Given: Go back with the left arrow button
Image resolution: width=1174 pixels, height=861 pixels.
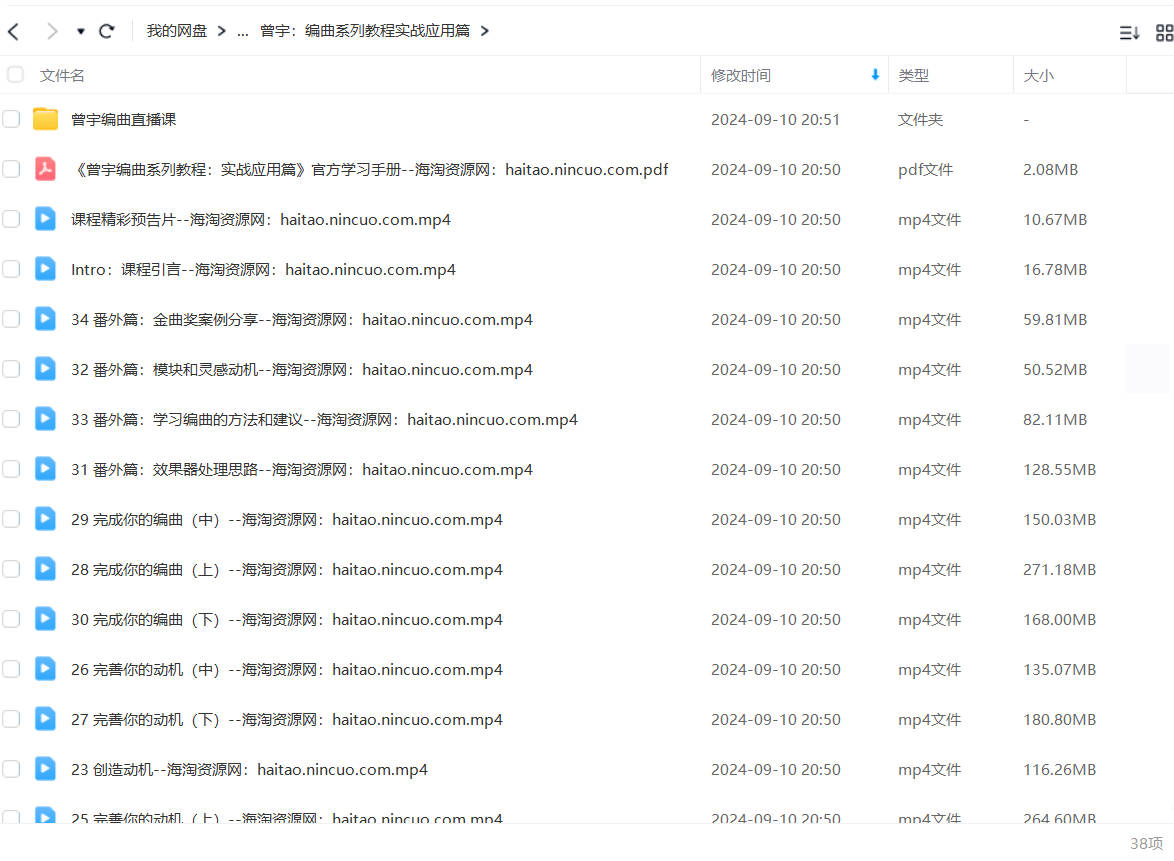Looking at the screenshot, I should coord(13,31).
